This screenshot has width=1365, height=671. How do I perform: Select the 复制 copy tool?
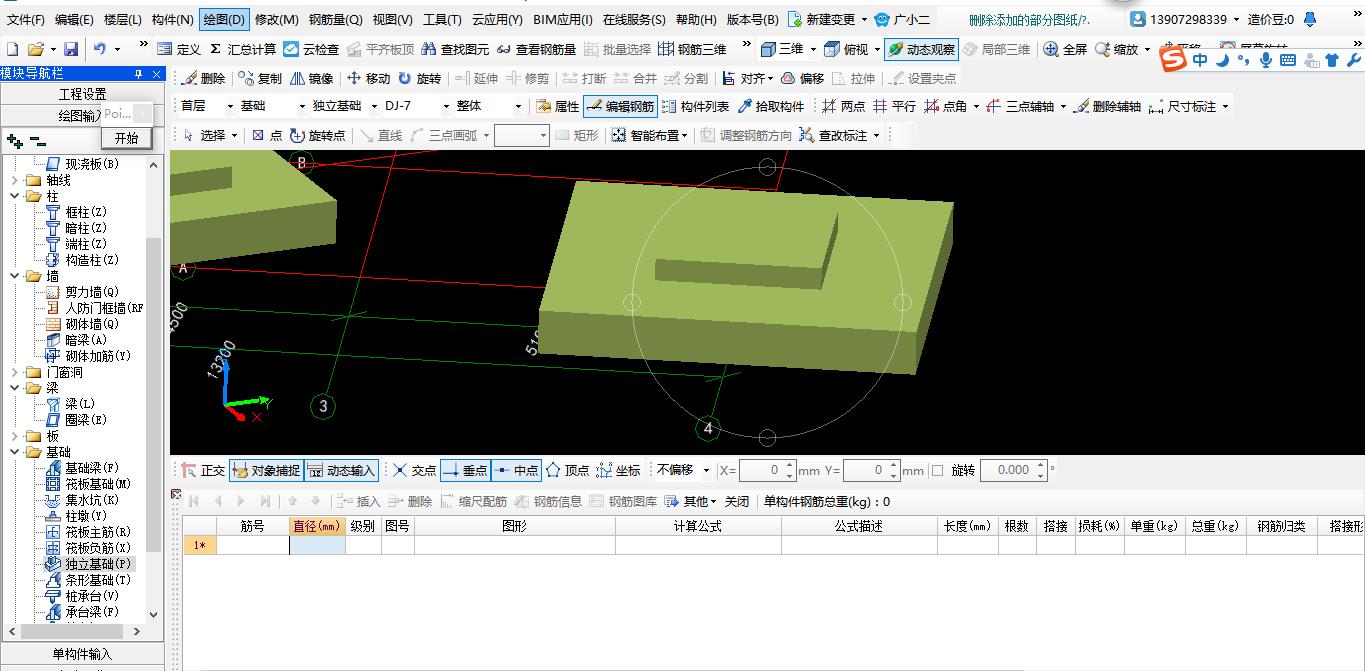point(260,78)
